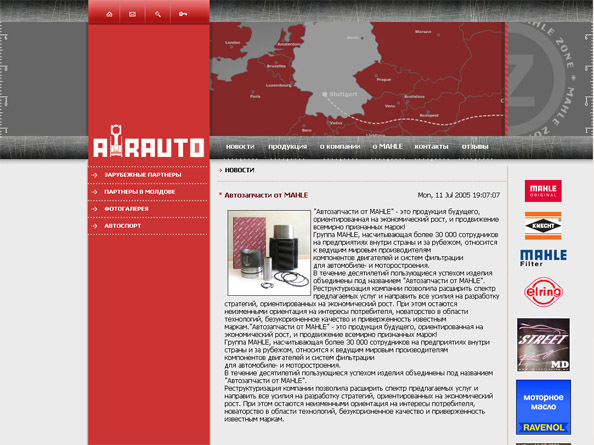Open the Продукция menu item

tap(288, 147)
